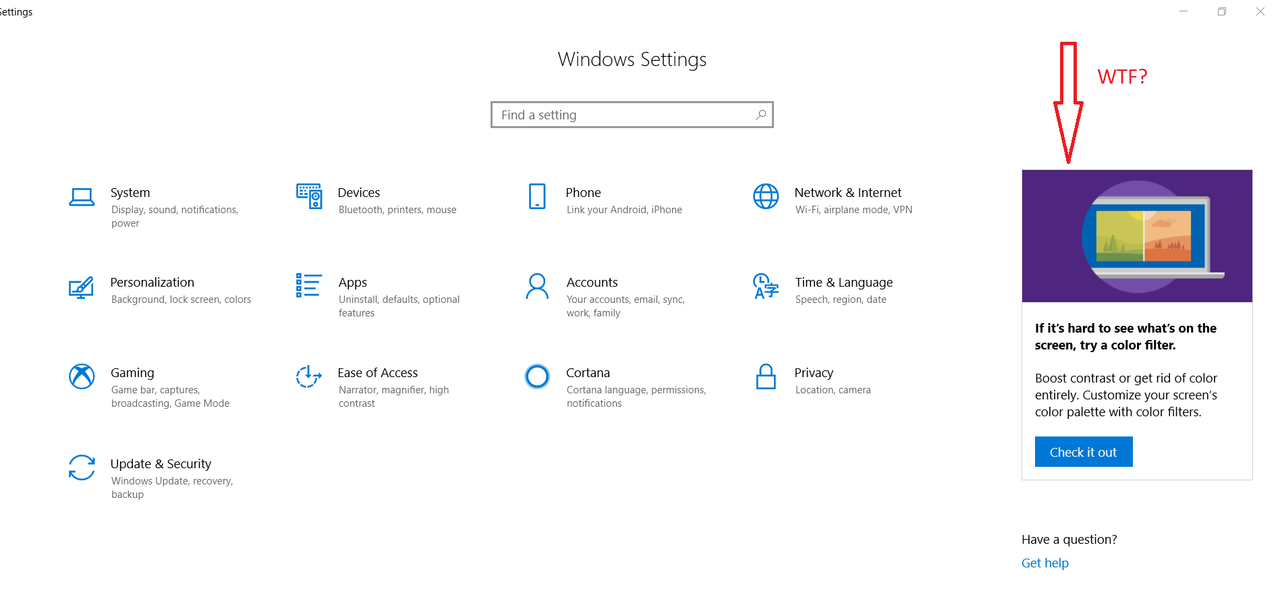Click 'Speech, region, date' description
The width and height of the screenshot is (1280, 597).
[x=841, y=300]
